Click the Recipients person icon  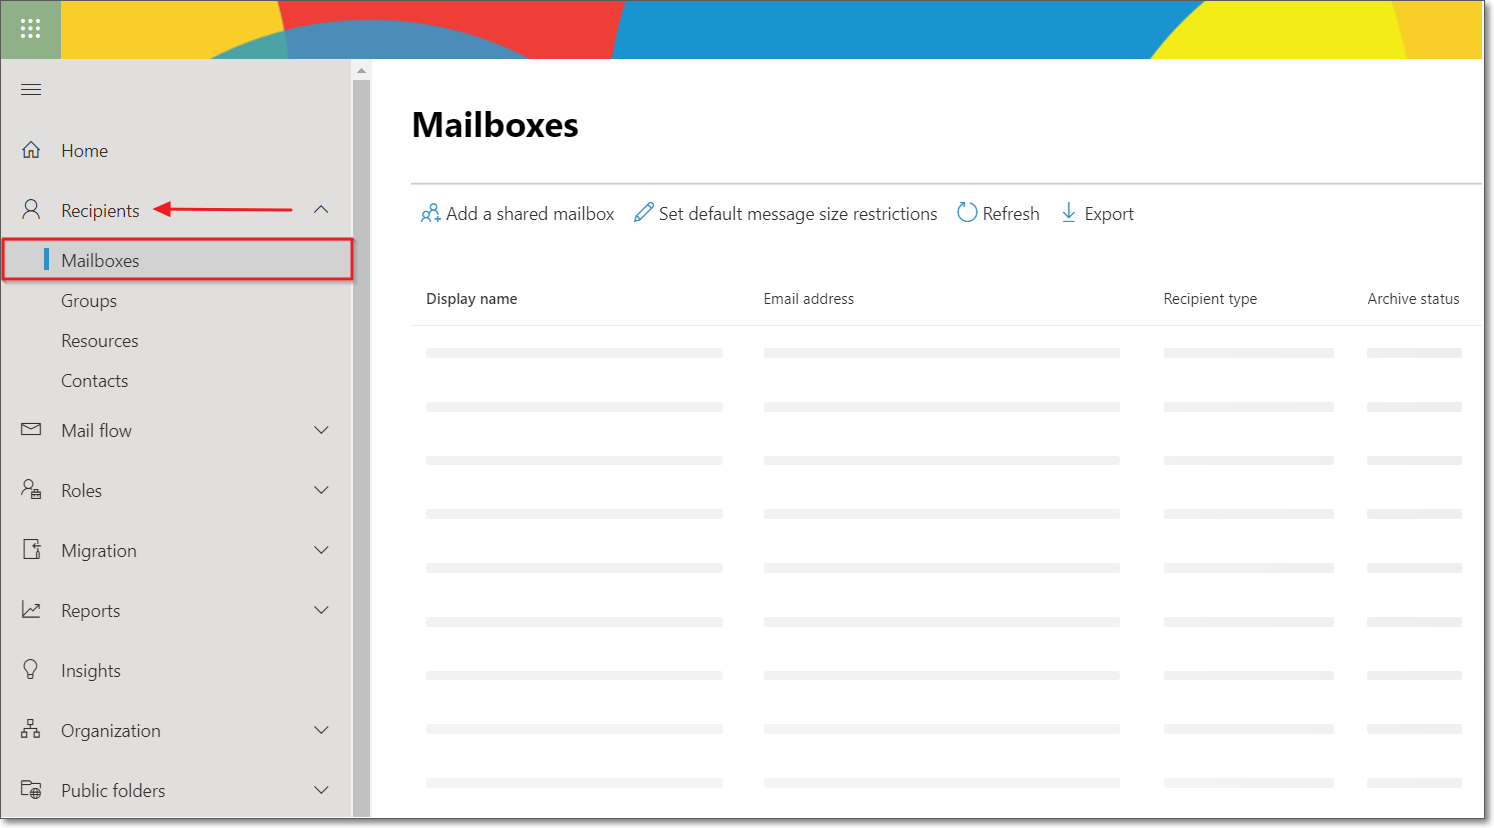(31, 209)
